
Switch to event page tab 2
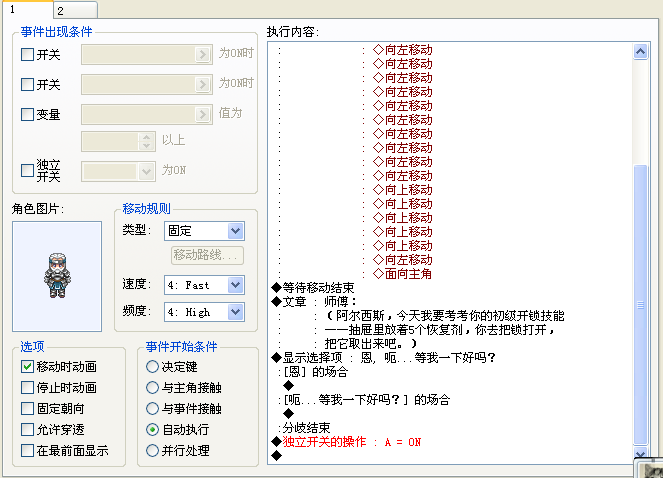(x=75, y=10)
